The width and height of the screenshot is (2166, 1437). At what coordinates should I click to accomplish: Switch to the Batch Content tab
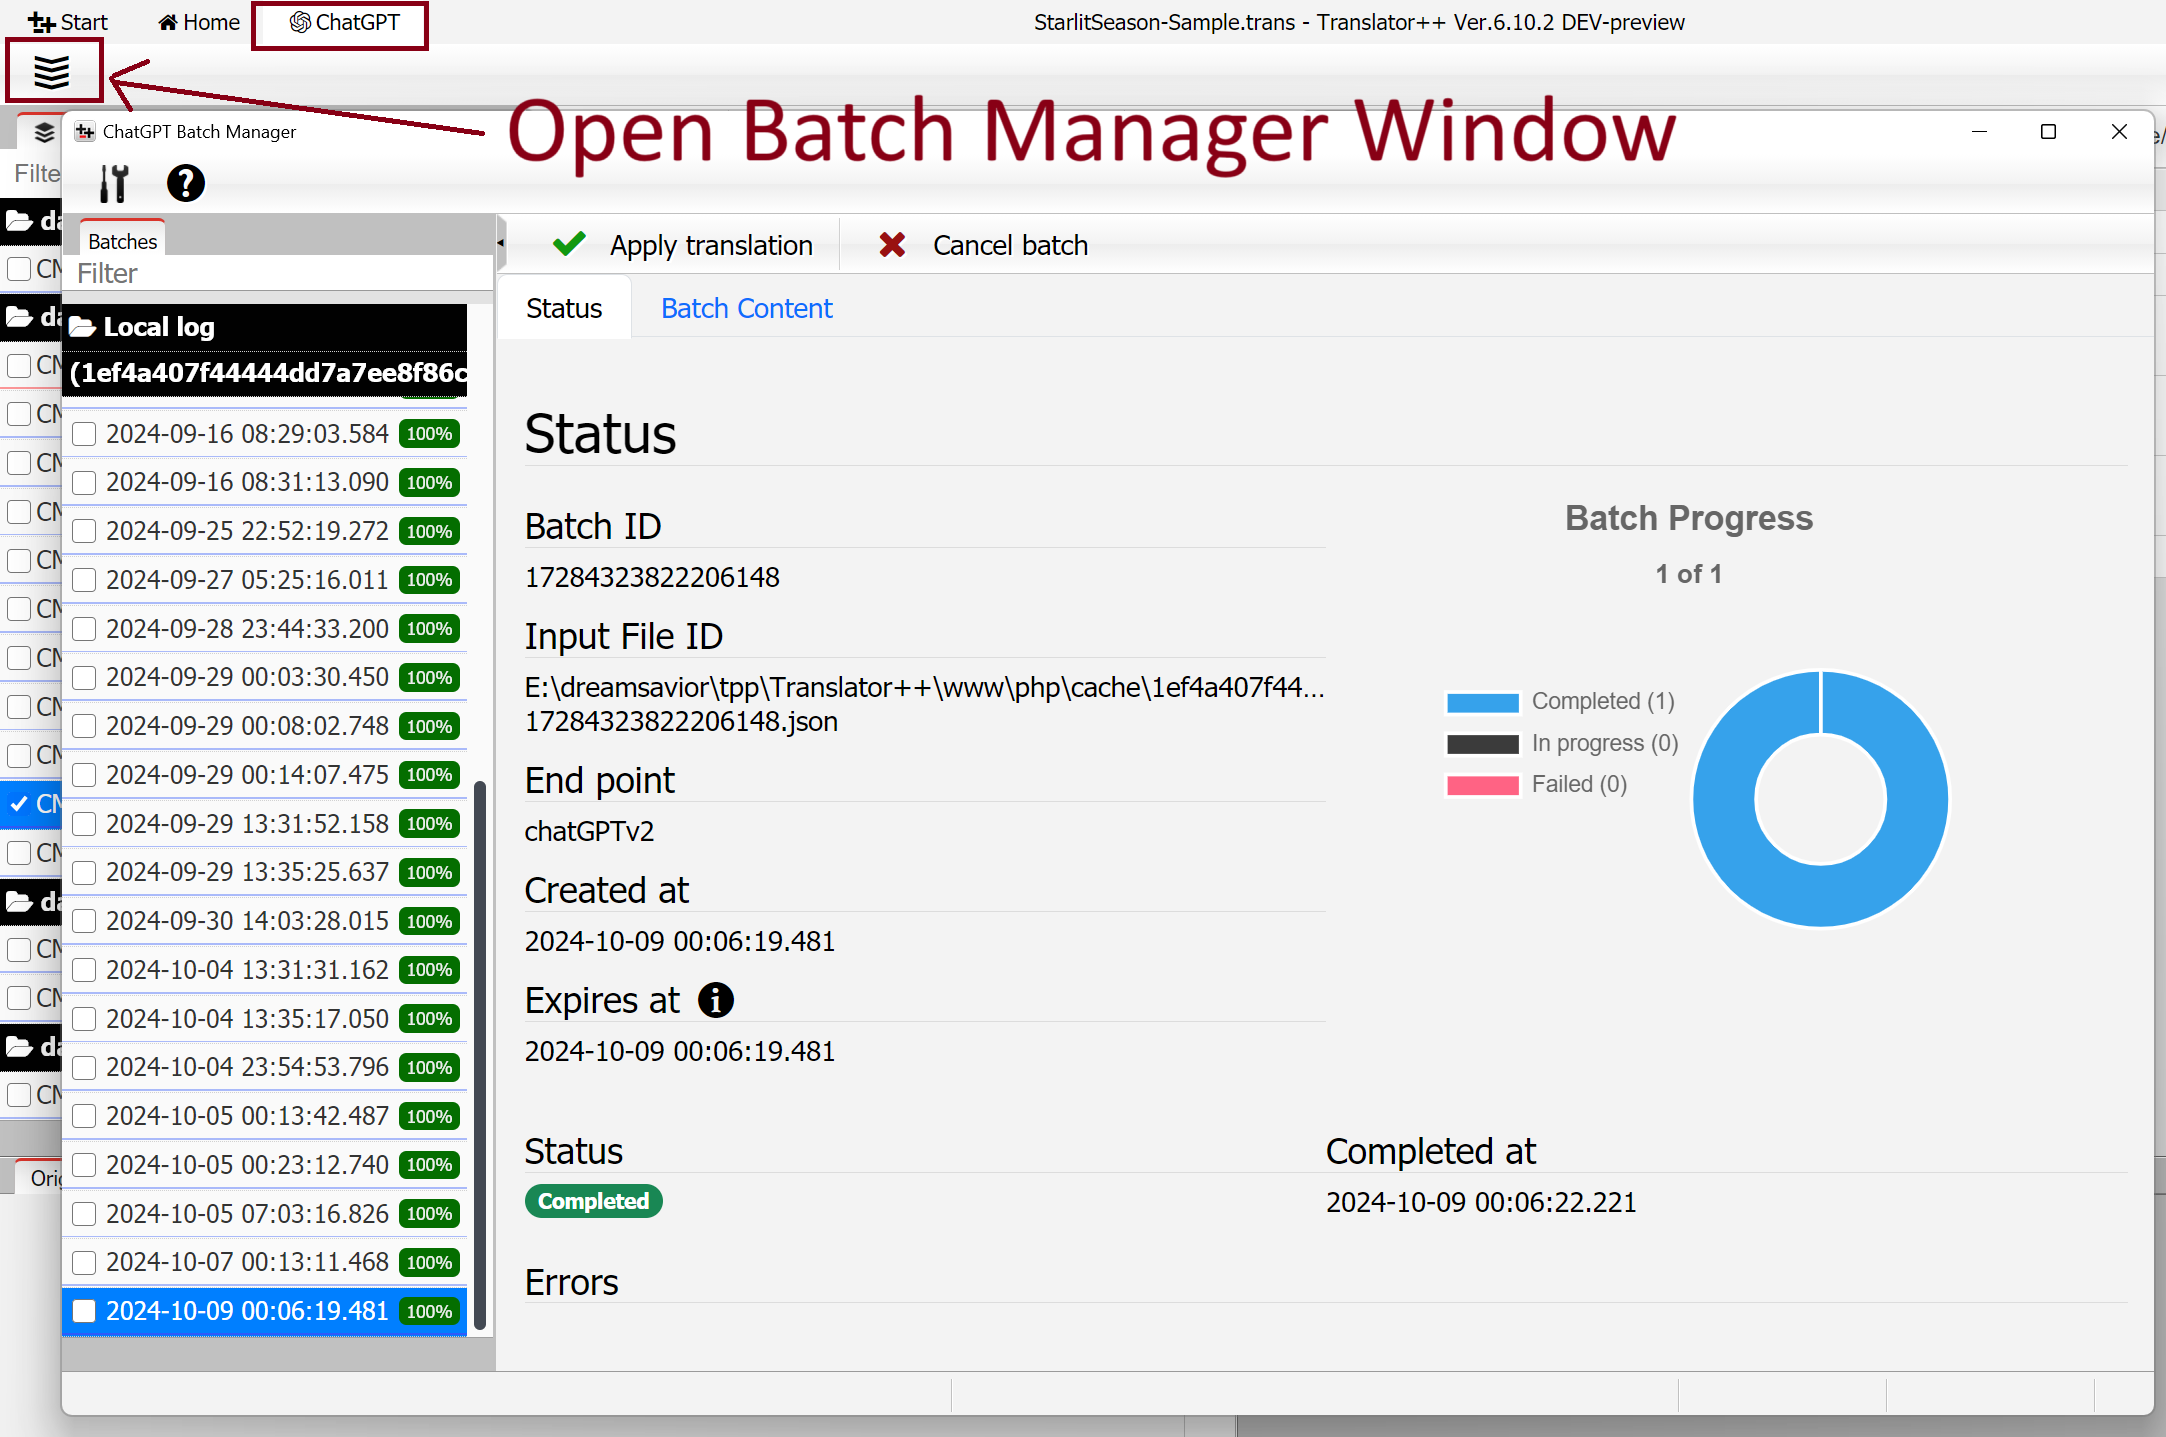(746, 308)
